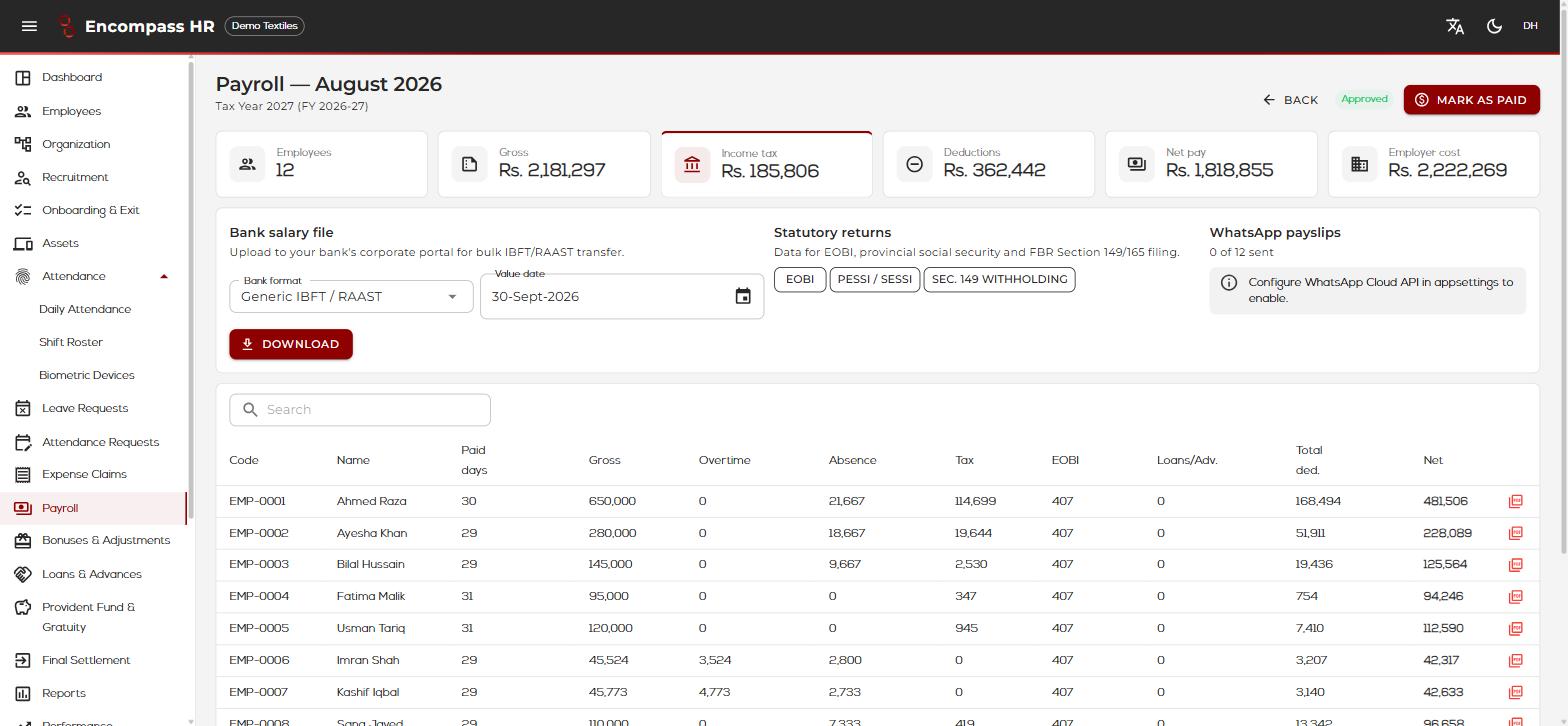
Task: Open Biometric Devices submenu item
Action: [x=86, y=375]
